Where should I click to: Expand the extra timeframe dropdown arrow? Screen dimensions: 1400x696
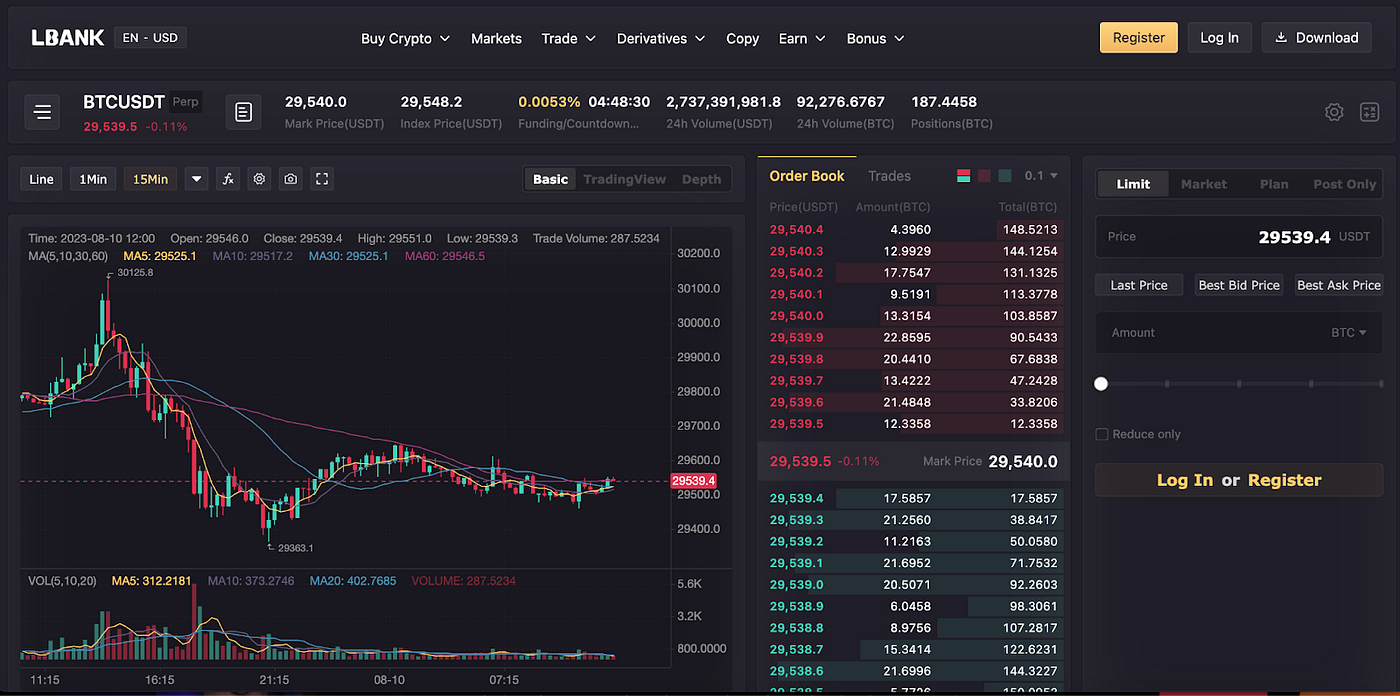coord(196,178)
